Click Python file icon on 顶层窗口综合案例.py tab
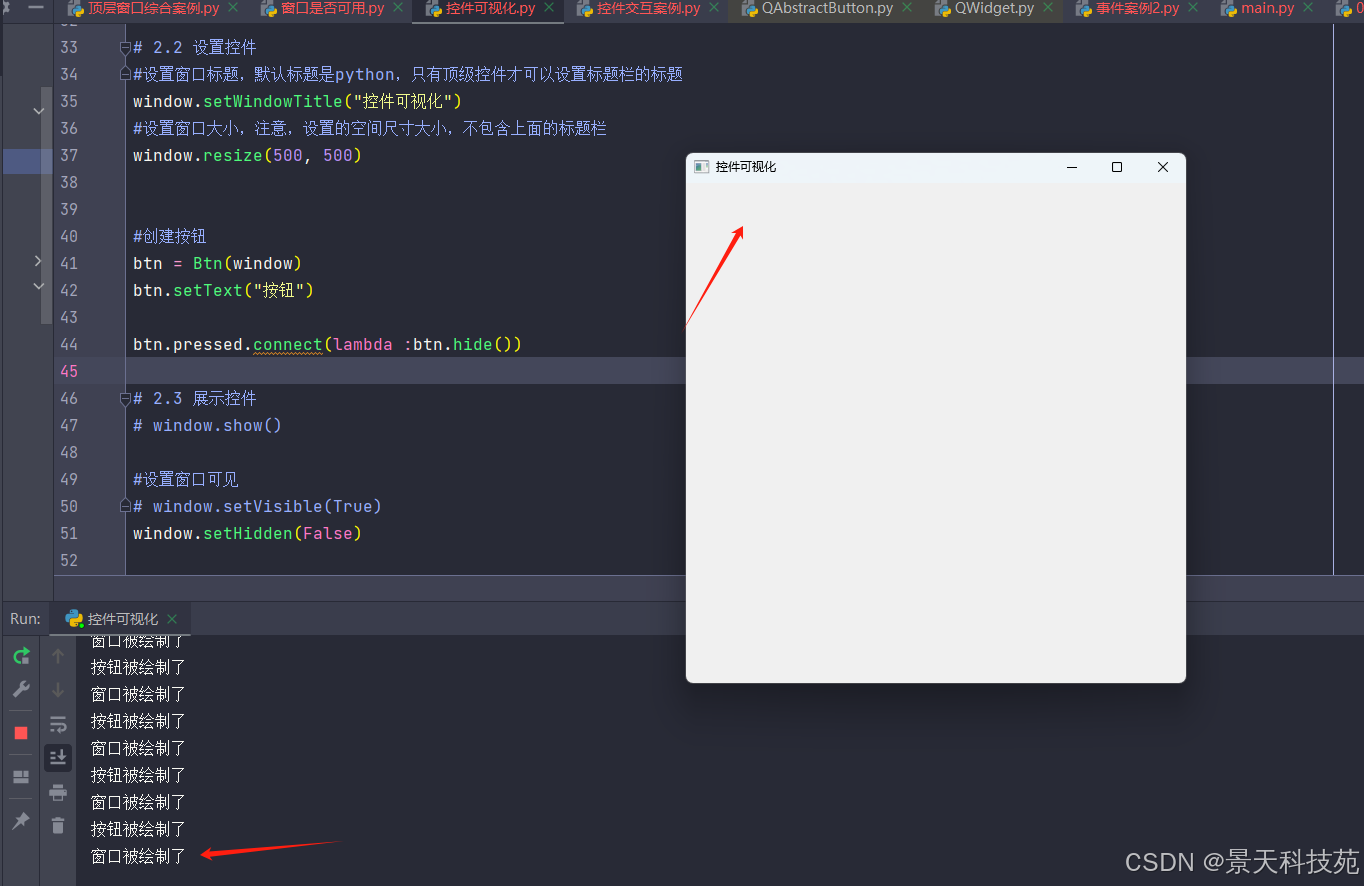The image size is (1364, 886). coord(75,8)
